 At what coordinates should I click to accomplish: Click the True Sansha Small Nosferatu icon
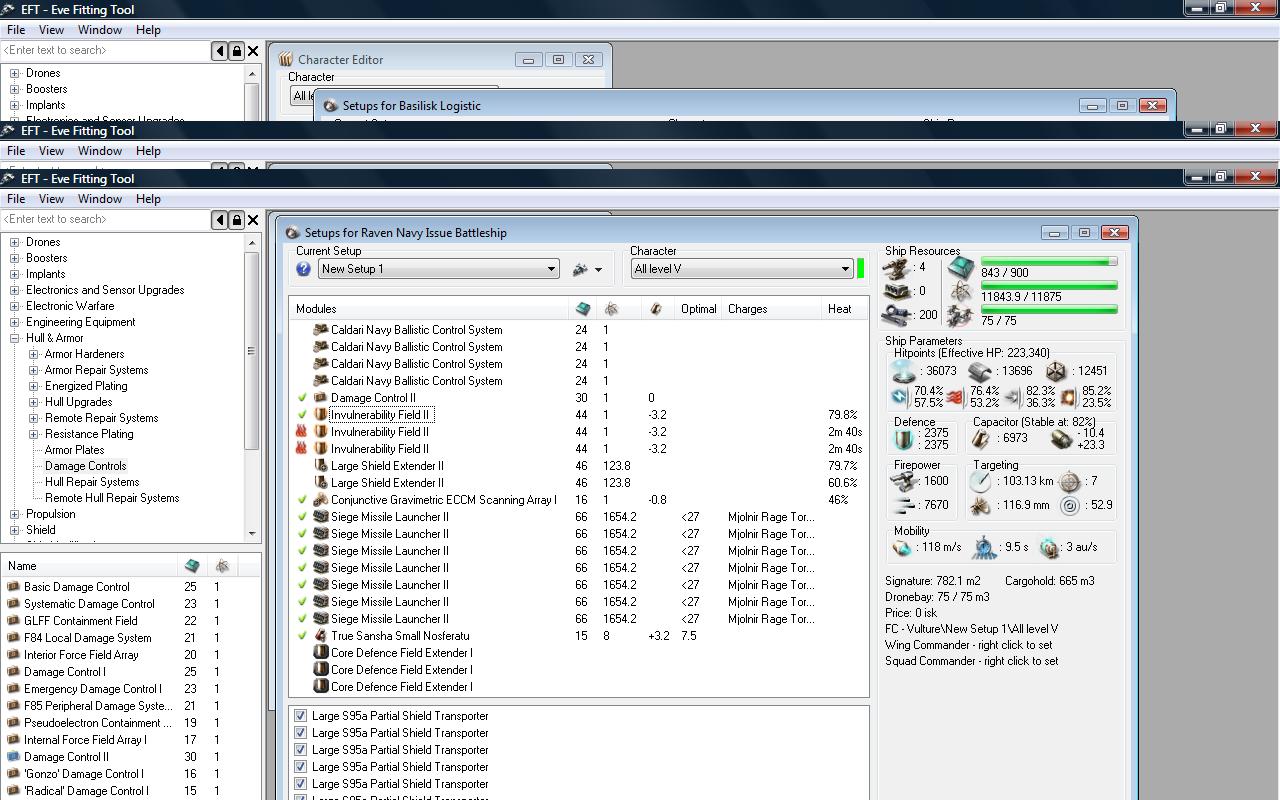tap(321, 636)
